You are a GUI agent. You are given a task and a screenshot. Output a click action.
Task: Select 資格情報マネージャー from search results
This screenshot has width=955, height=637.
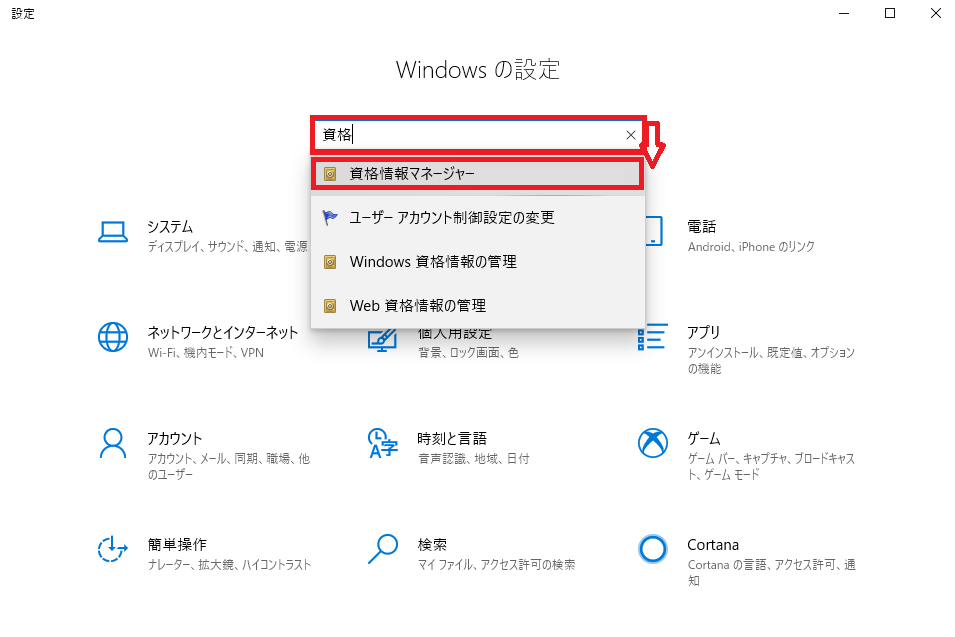pyautogui.click(x=478, y=174)
